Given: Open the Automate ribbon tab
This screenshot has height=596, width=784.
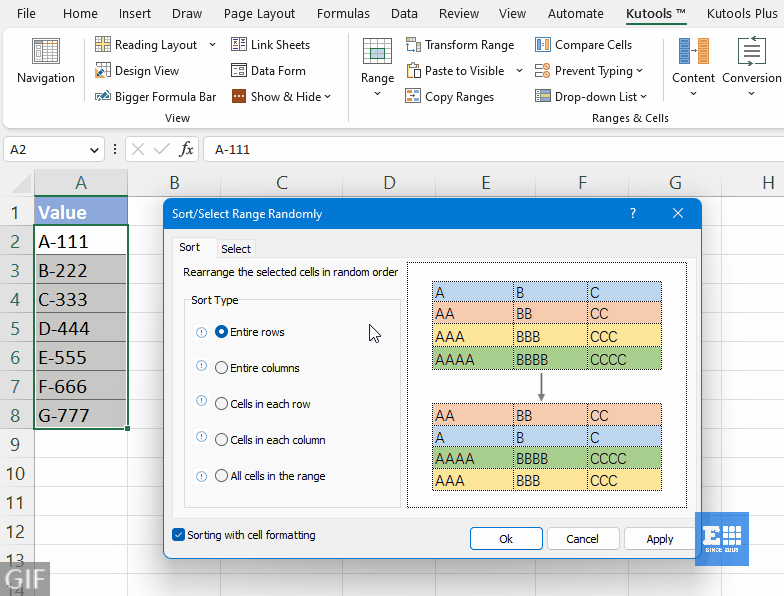Looking at the screenshot, I should [x=576, y=14].
